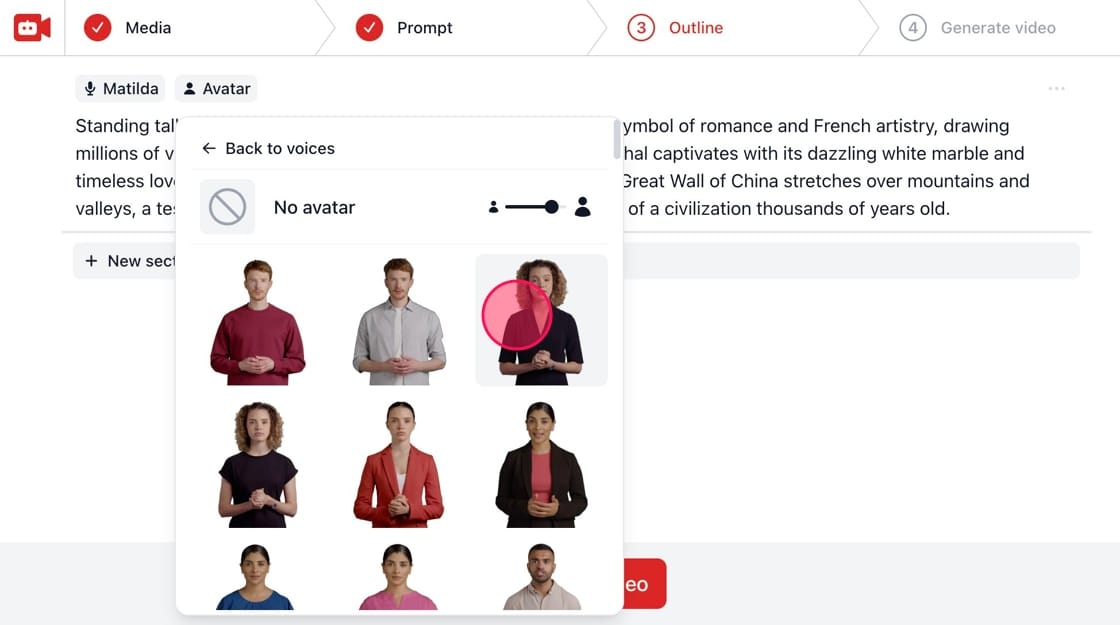Click the small person icon beside size slider
This screenshot has width=1120, height=625.
pos(493,207)
